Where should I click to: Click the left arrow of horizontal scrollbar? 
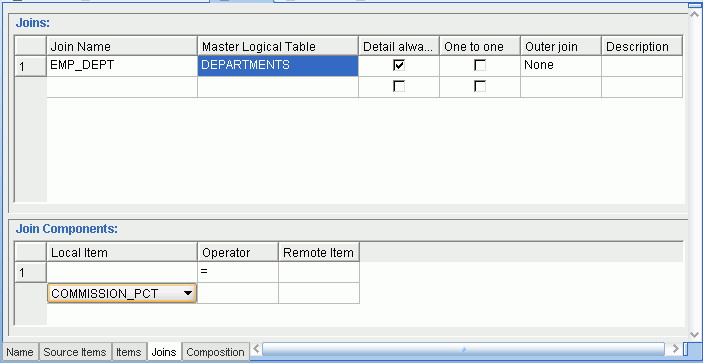256,349
